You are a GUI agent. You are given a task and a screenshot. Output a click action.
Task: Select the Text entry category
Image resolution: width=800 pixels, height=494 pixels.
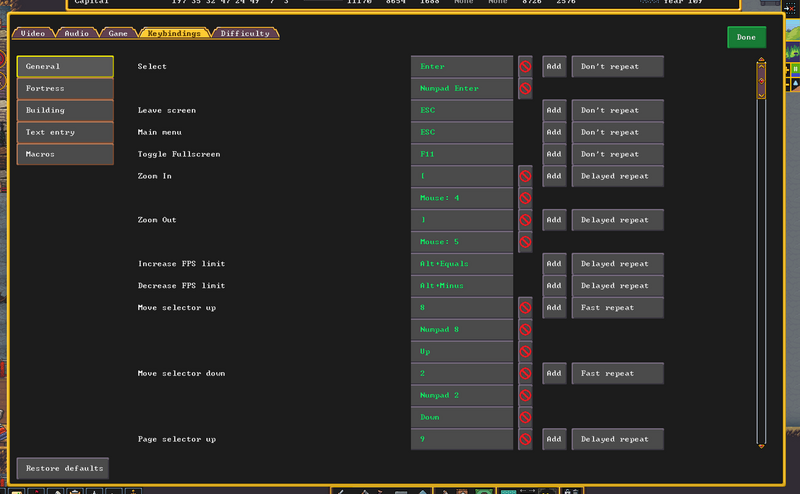click(65, 132)
